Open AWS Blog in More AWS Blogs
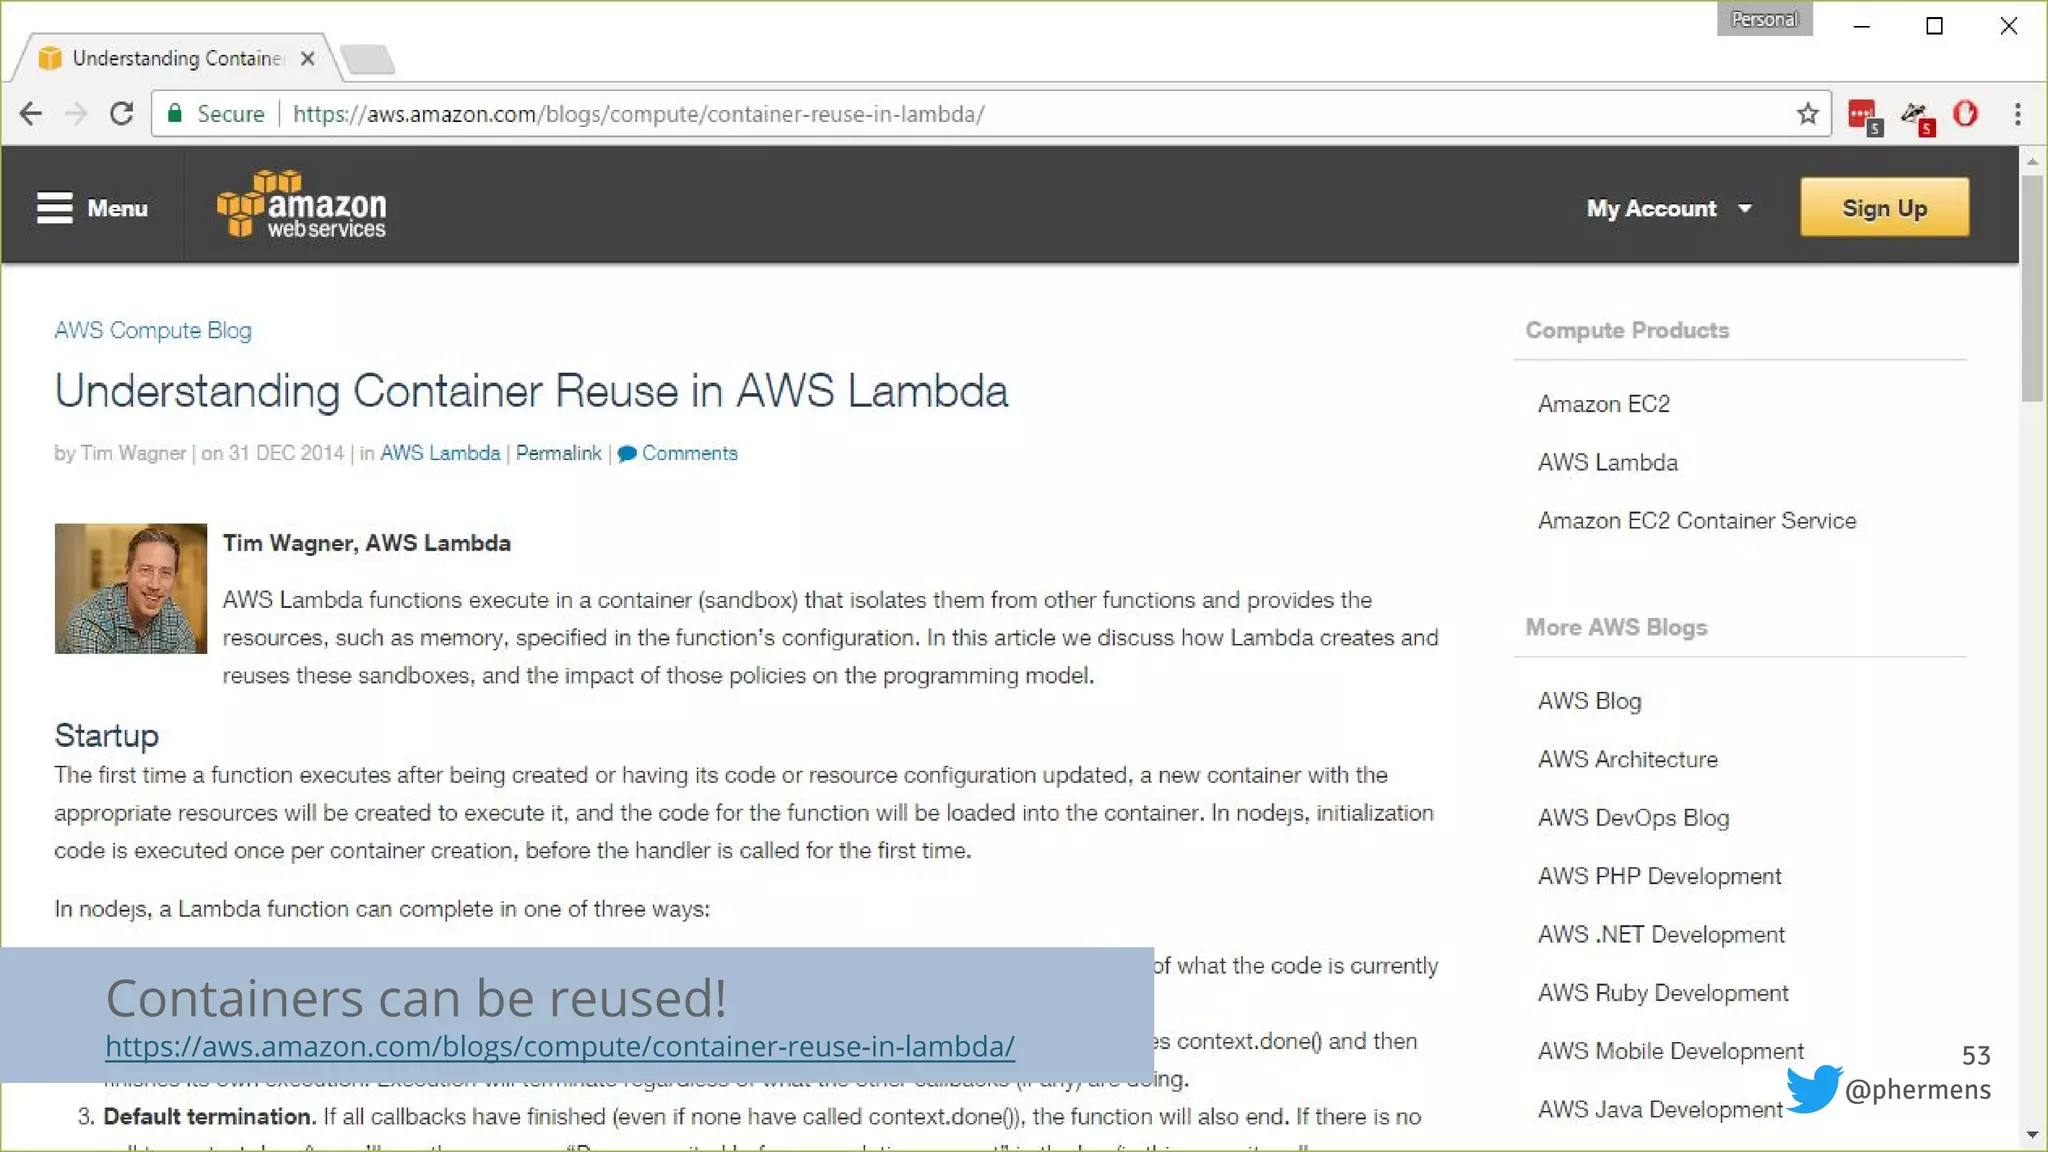Viewport: 2048px width, 1152px height. (x=1590, y=701)
